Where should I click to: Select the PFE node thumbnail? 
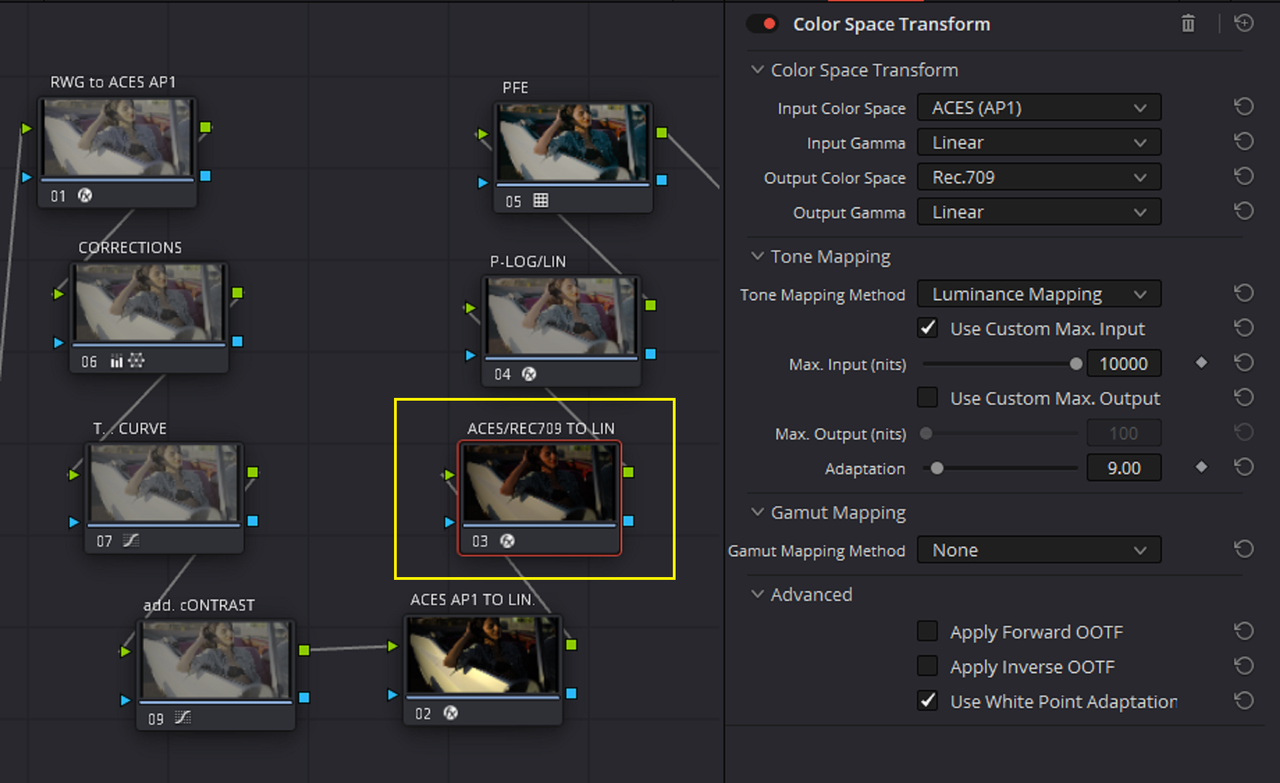coord(573,144)
